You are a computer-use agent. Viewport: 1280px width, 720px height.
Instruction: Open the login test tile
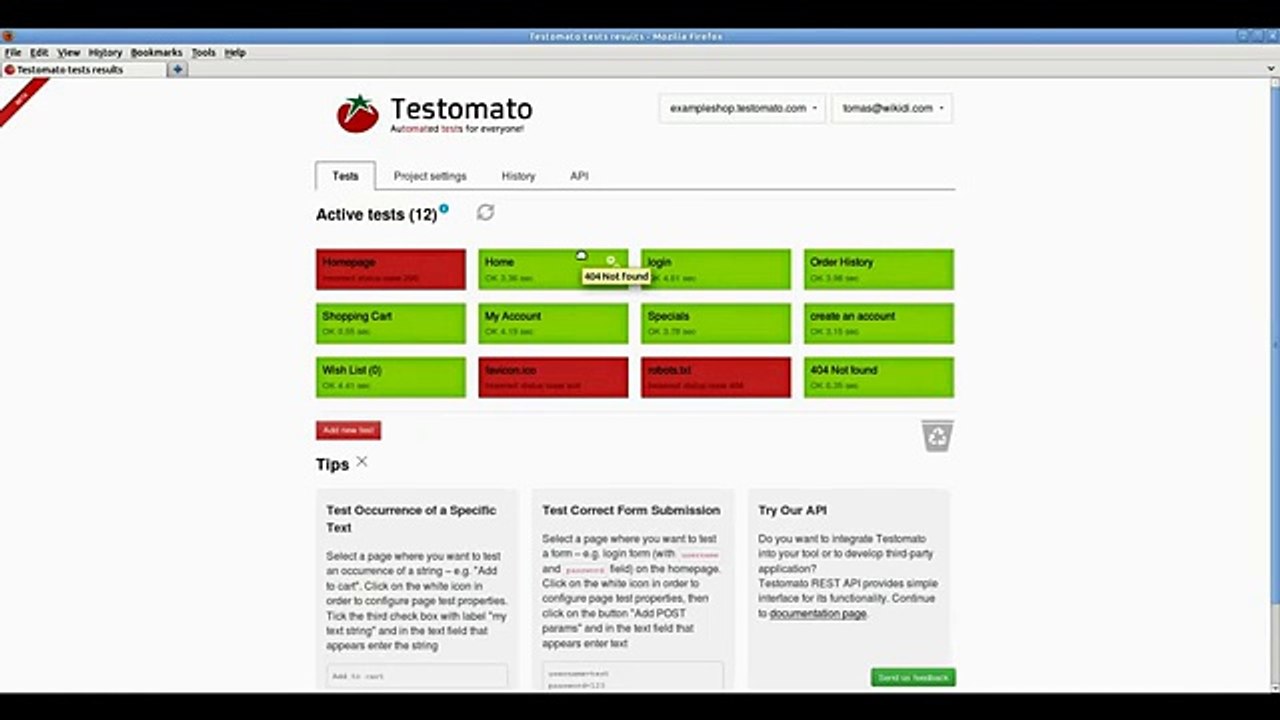click(716, 269)
